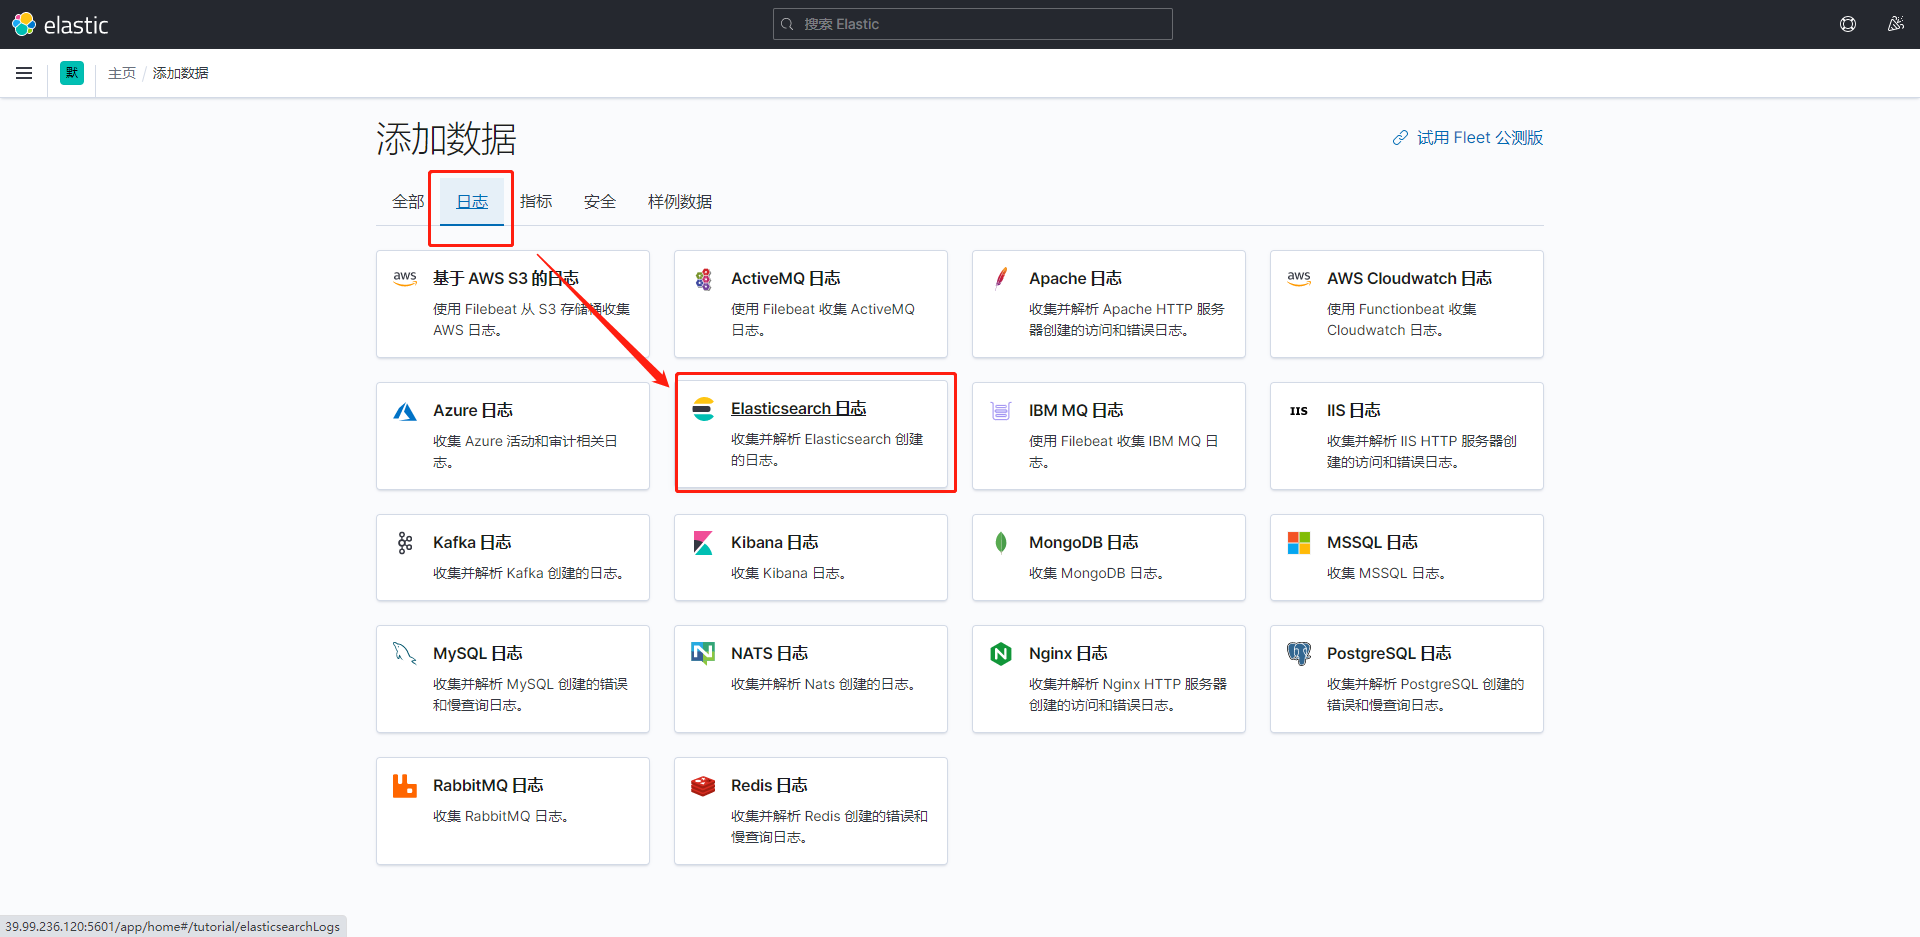Open the 基于 AWS S3 的日志 title

coord(506,278)
